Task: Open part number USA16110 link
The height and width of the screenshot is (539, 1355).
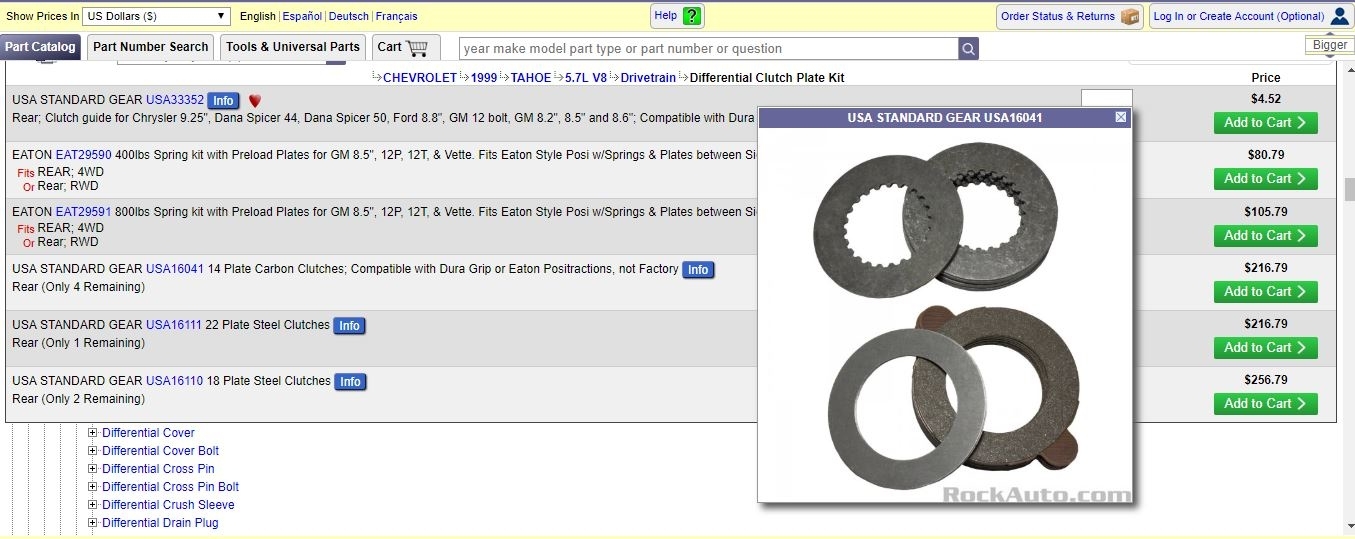Action: [x=174, y=381]
